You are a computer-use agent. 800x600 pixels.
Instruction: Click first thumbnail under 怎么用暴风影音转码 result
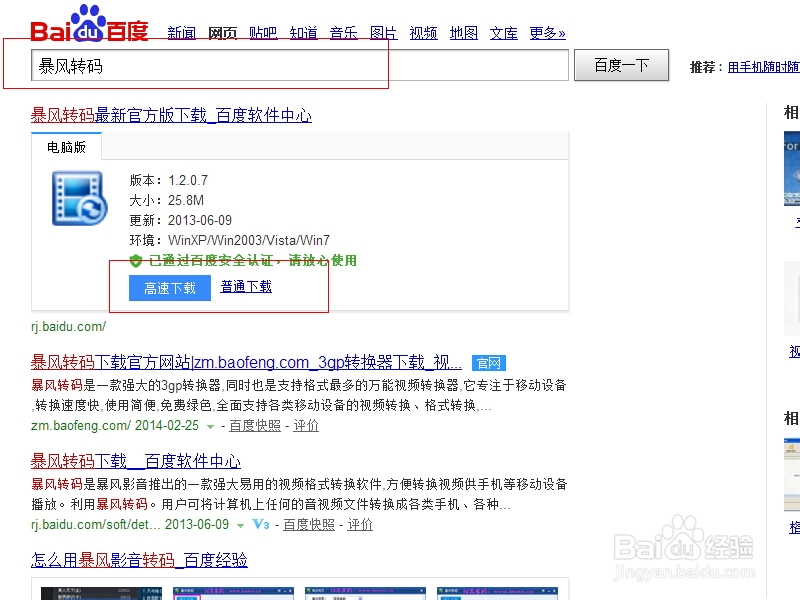point(102,593)
